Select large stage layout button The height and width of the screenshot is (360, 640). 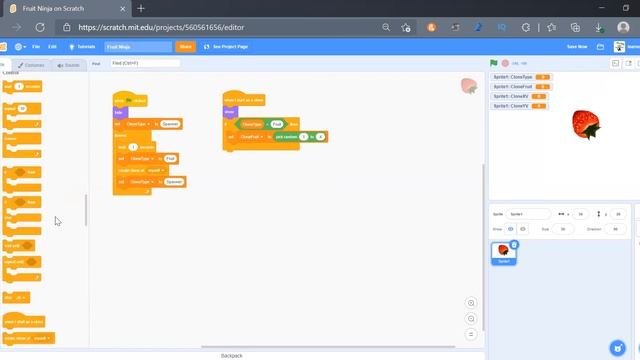coord(628,63)
